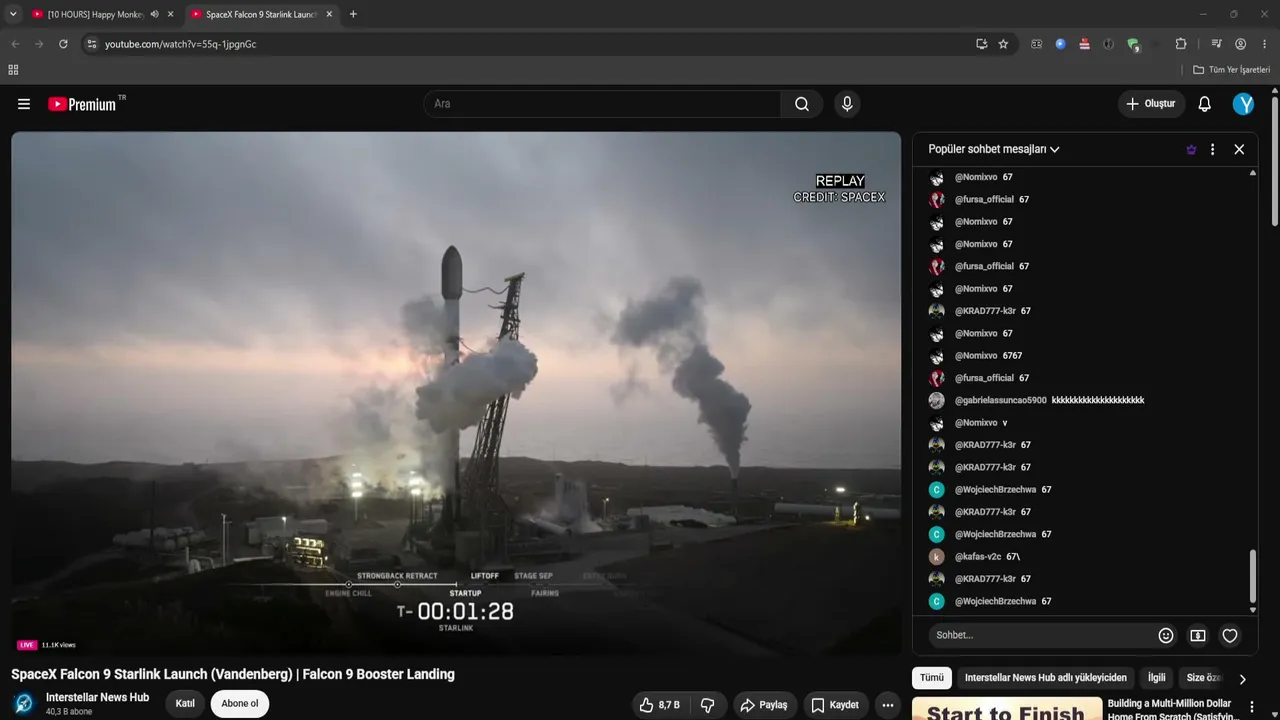1280x720 pixels.
Task: Open the Super Chat dollar icon
Action: 1198,635
